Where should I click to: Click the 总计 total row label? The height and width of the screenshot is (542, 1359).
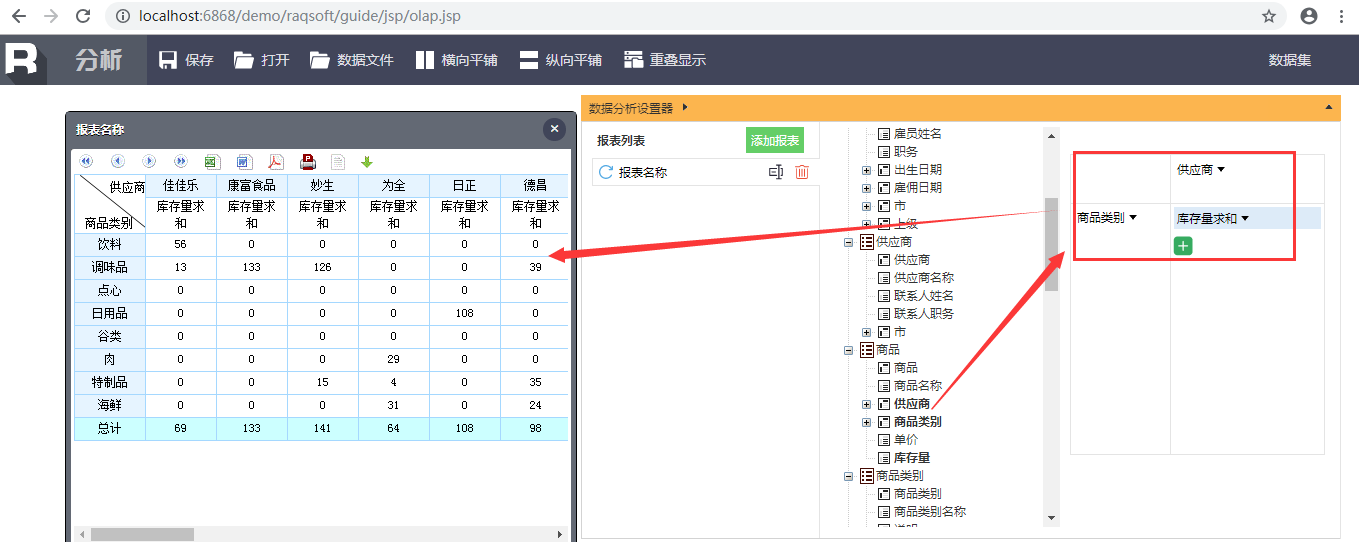110,428
